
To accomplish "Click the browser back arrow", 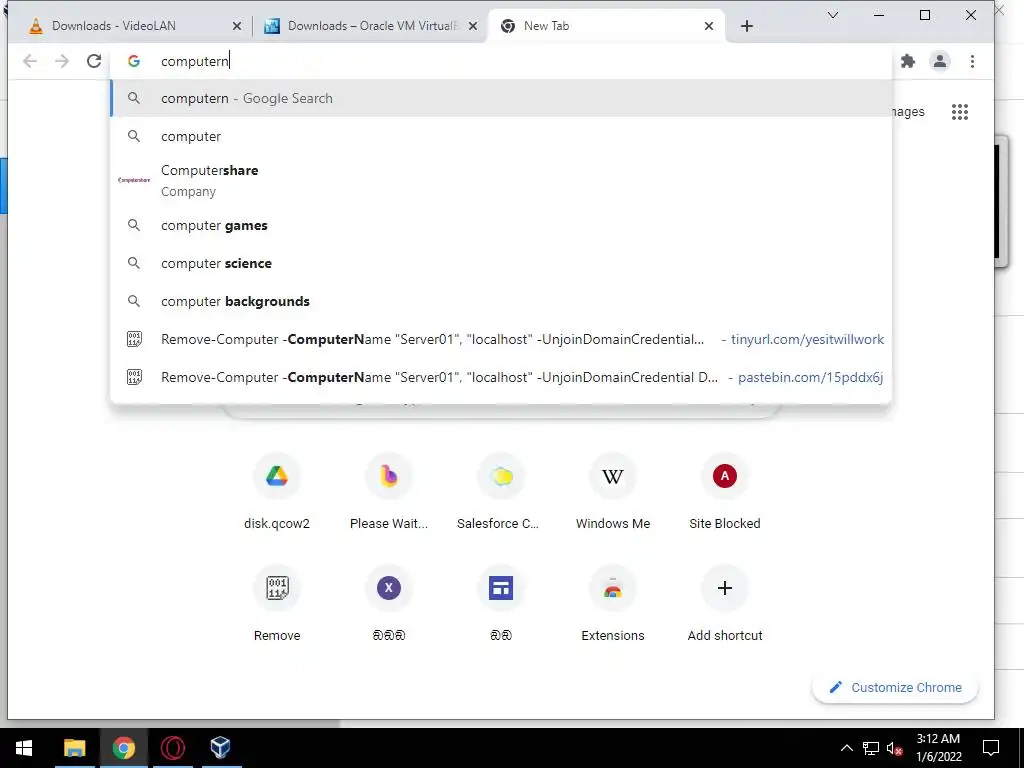I will point(30,61).
